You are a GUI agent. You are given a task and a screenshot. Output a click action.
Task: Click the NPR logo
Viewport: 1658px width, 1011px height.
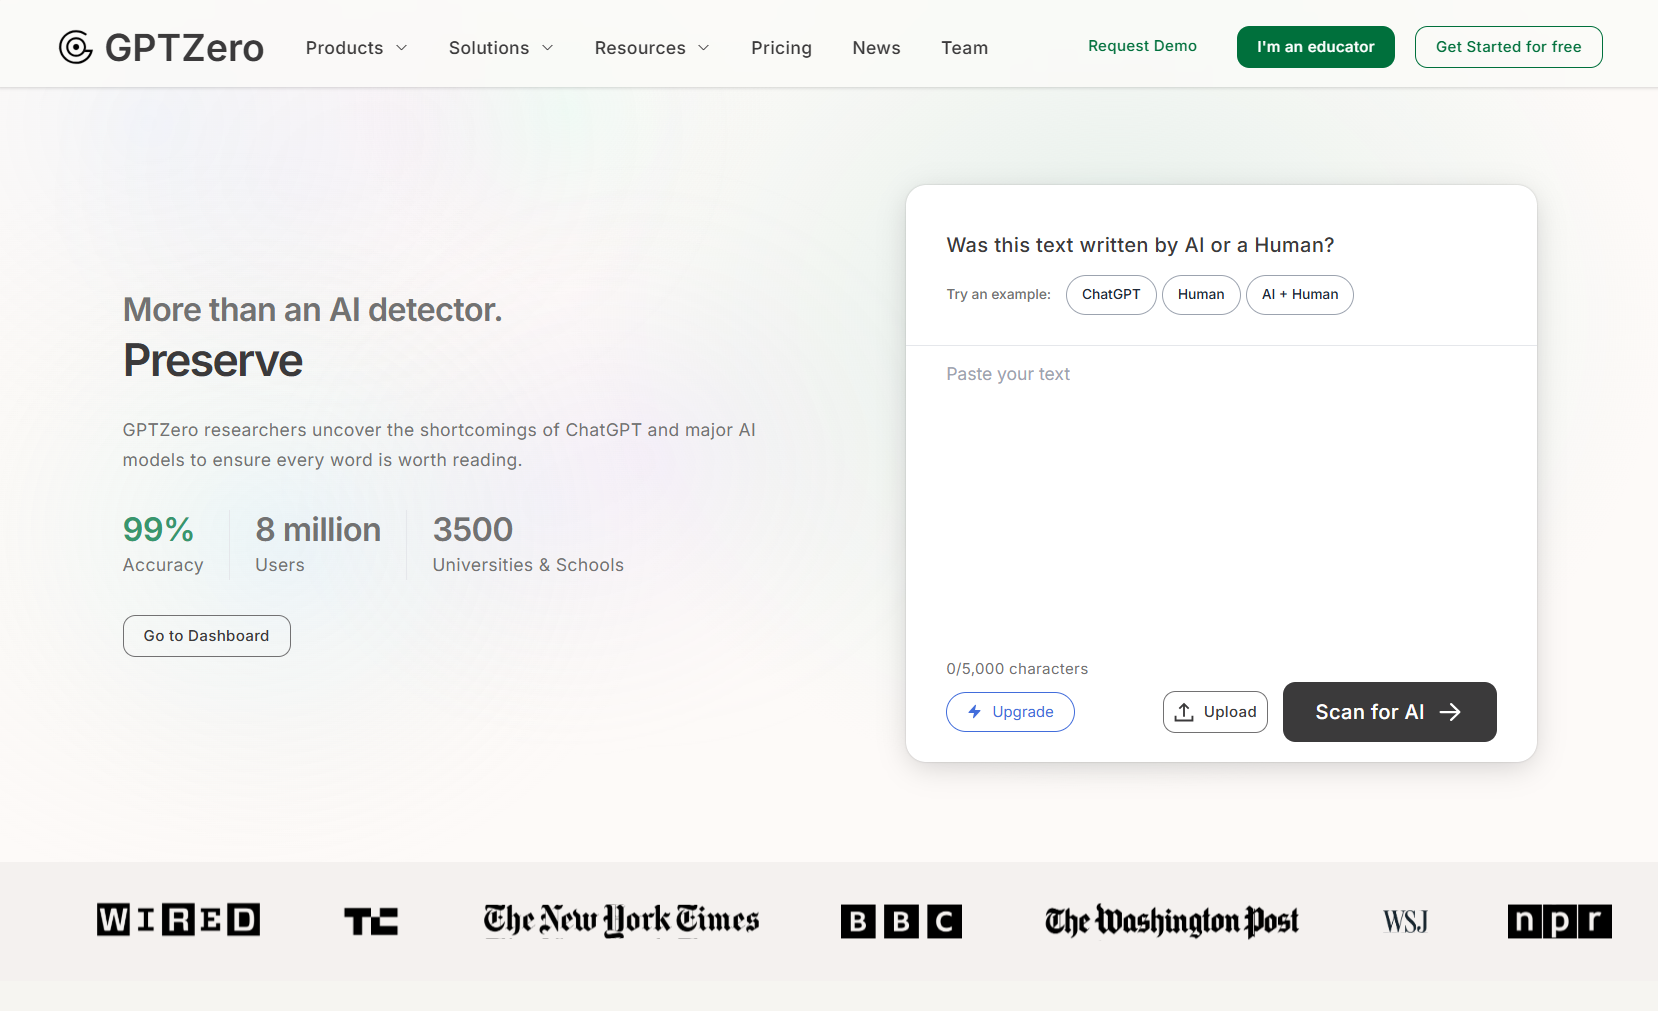point(1559,921)
